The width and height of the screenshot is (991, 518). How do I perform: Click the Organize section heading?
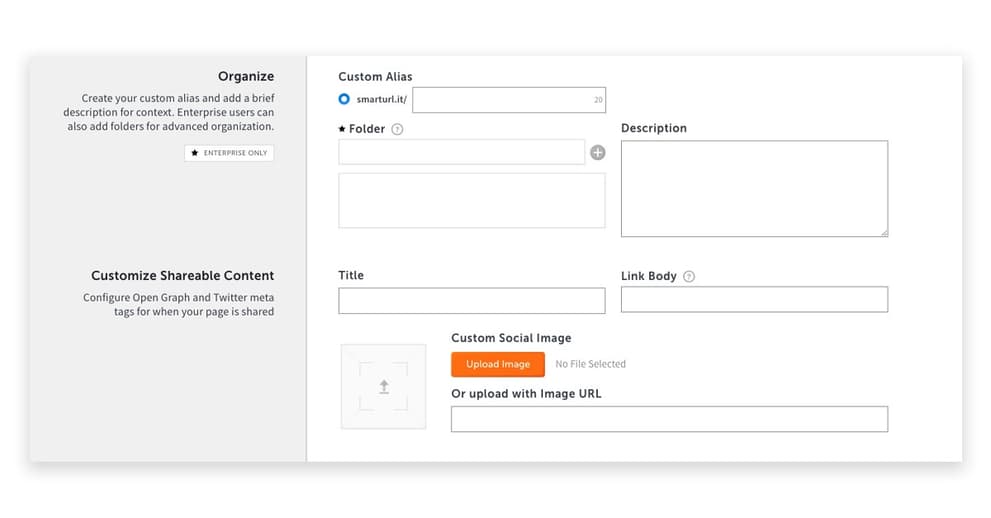[x=246, y=76]
